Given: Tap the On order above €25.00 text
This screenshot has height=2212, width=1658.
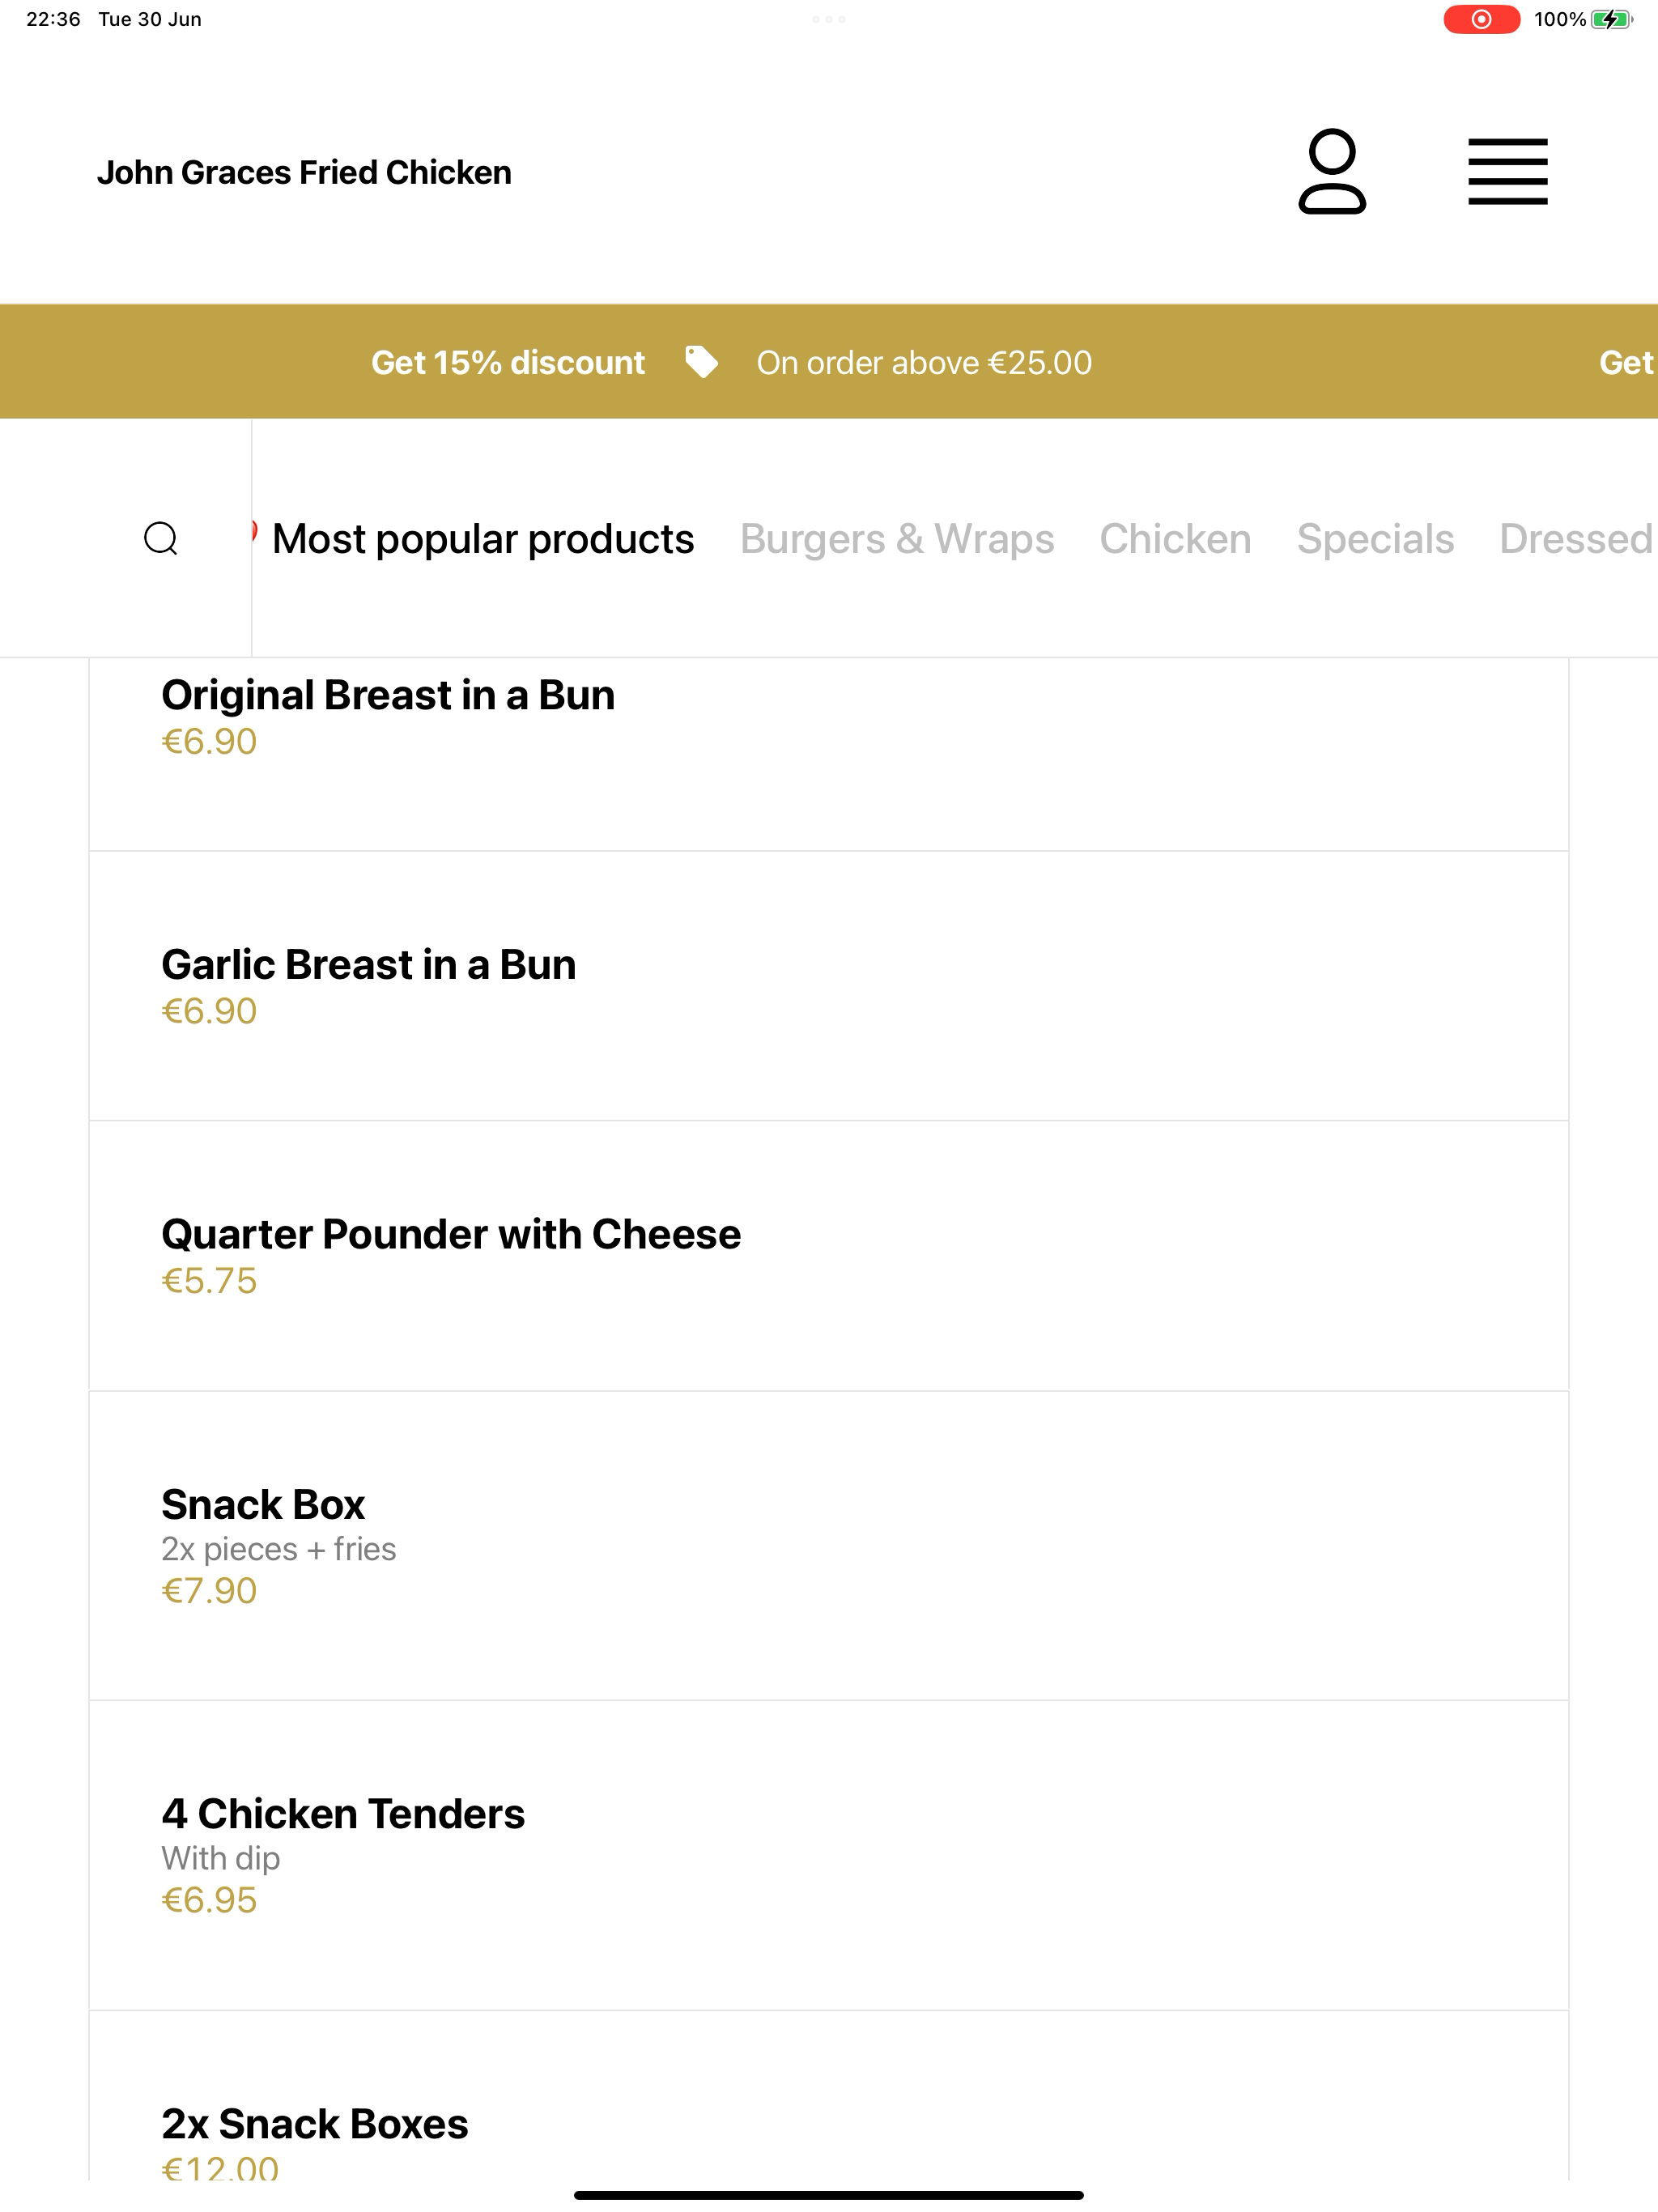Looking at the screenshot, I should (x=924, y=362).
